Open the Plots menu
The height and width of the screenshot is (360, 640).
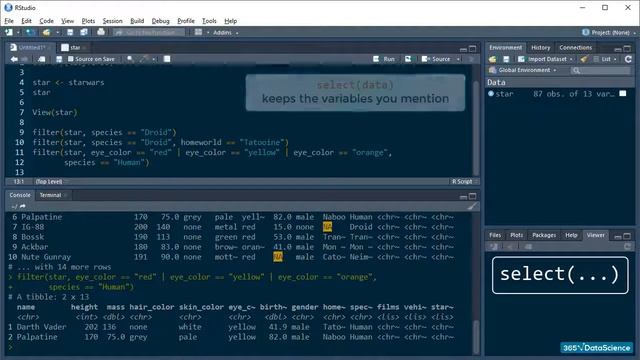[x=88, y=21]
